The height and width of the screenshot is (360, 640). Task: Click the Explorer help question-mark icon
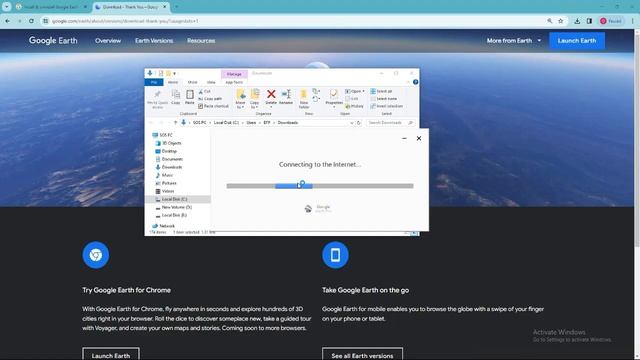pos(415,82)
